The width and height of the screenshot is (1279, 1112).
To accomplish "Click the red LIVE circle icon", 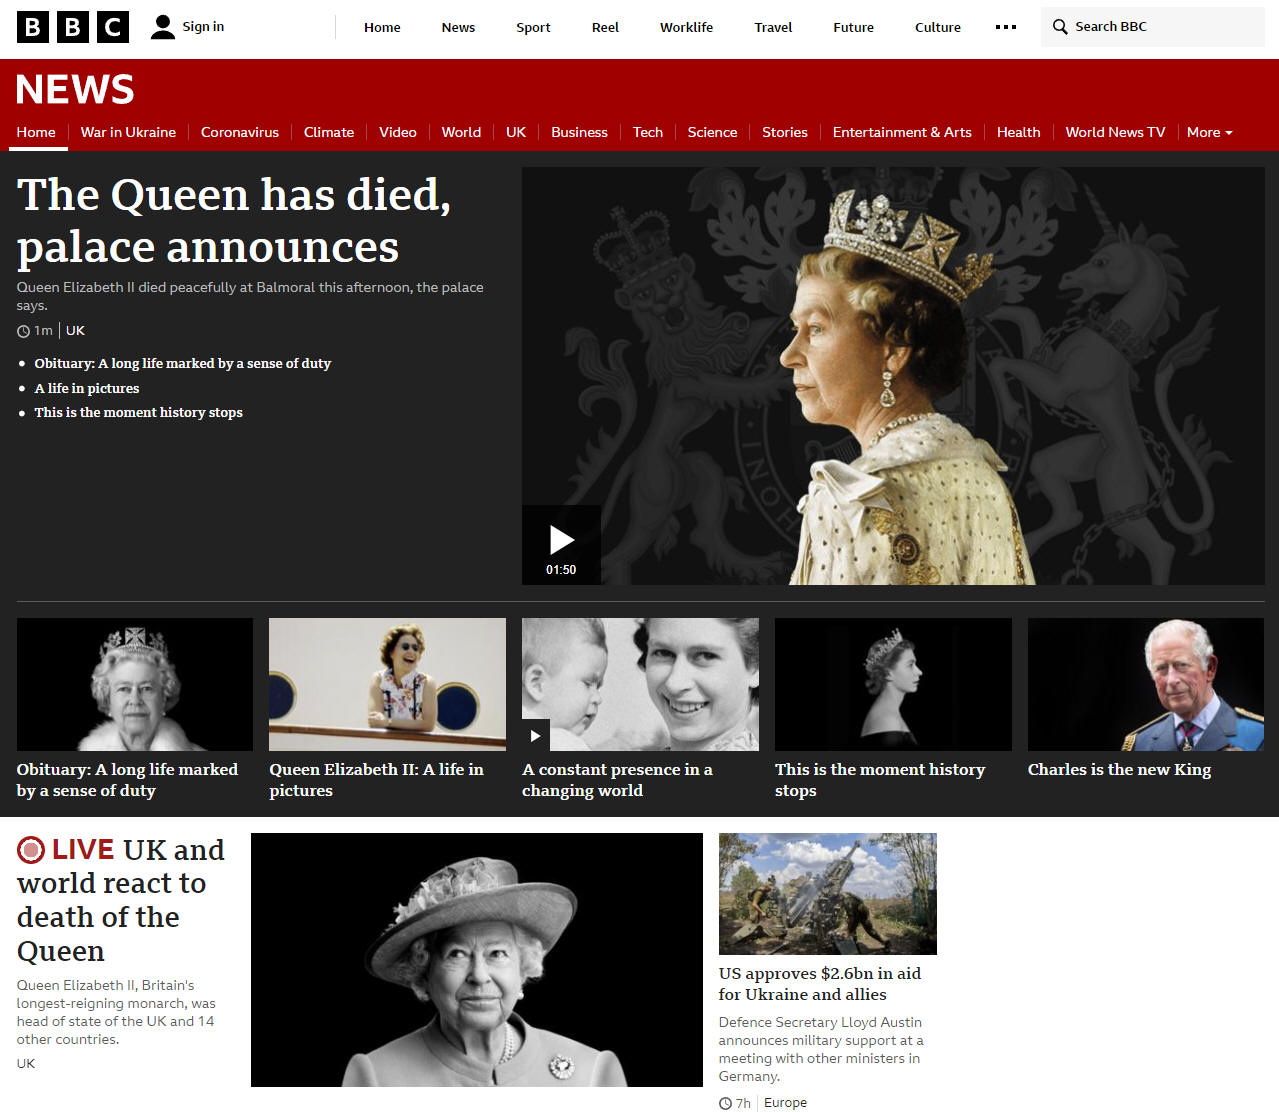I will 31,850.
